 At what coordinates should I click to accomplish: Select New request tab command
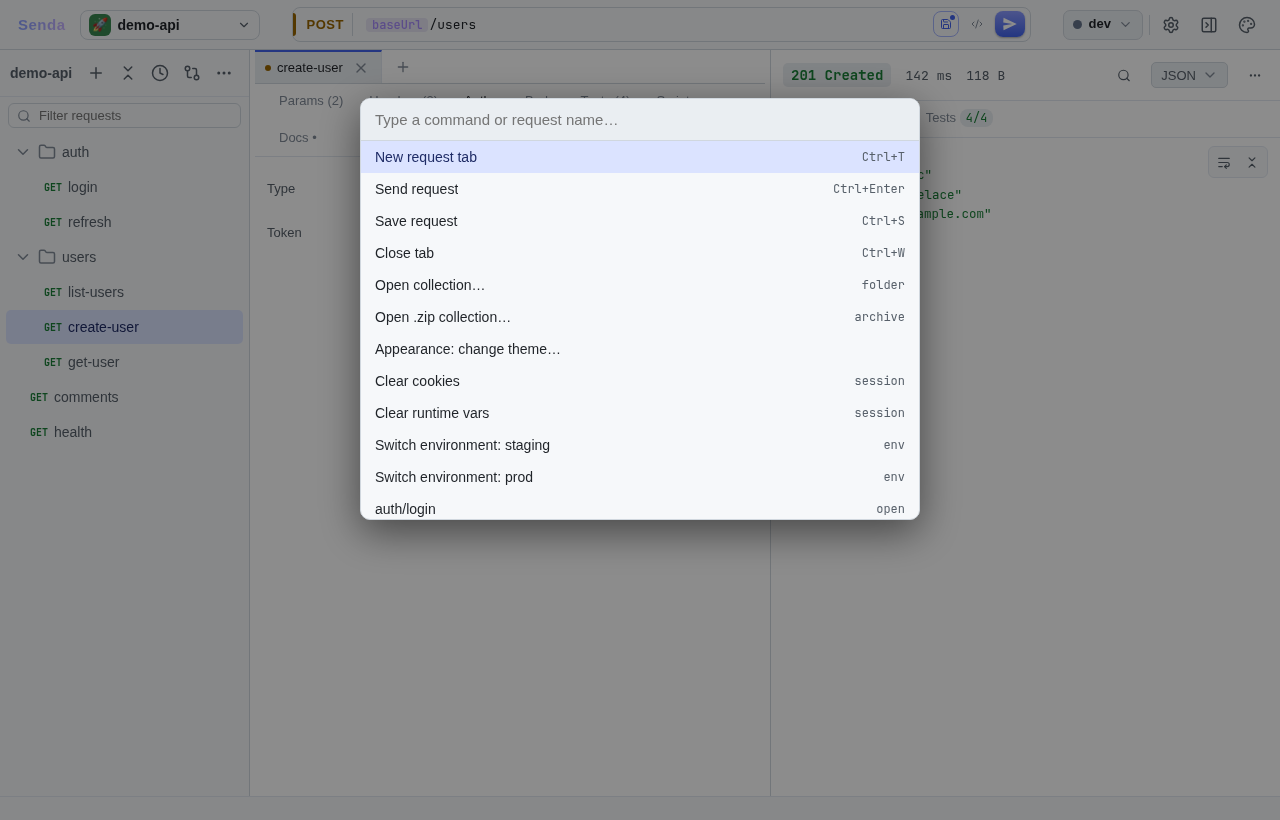(x=640, y=157)
